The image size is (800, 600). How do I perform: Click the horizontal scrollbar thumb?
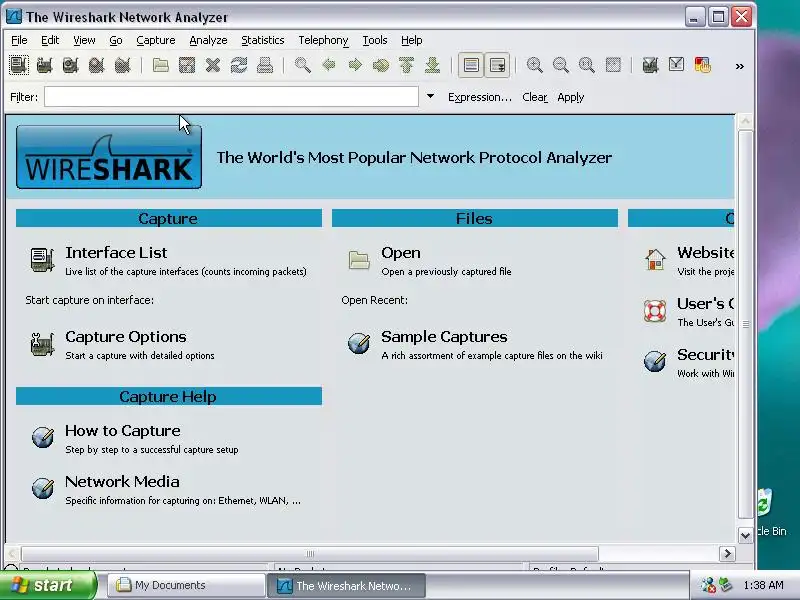(310, 554)
